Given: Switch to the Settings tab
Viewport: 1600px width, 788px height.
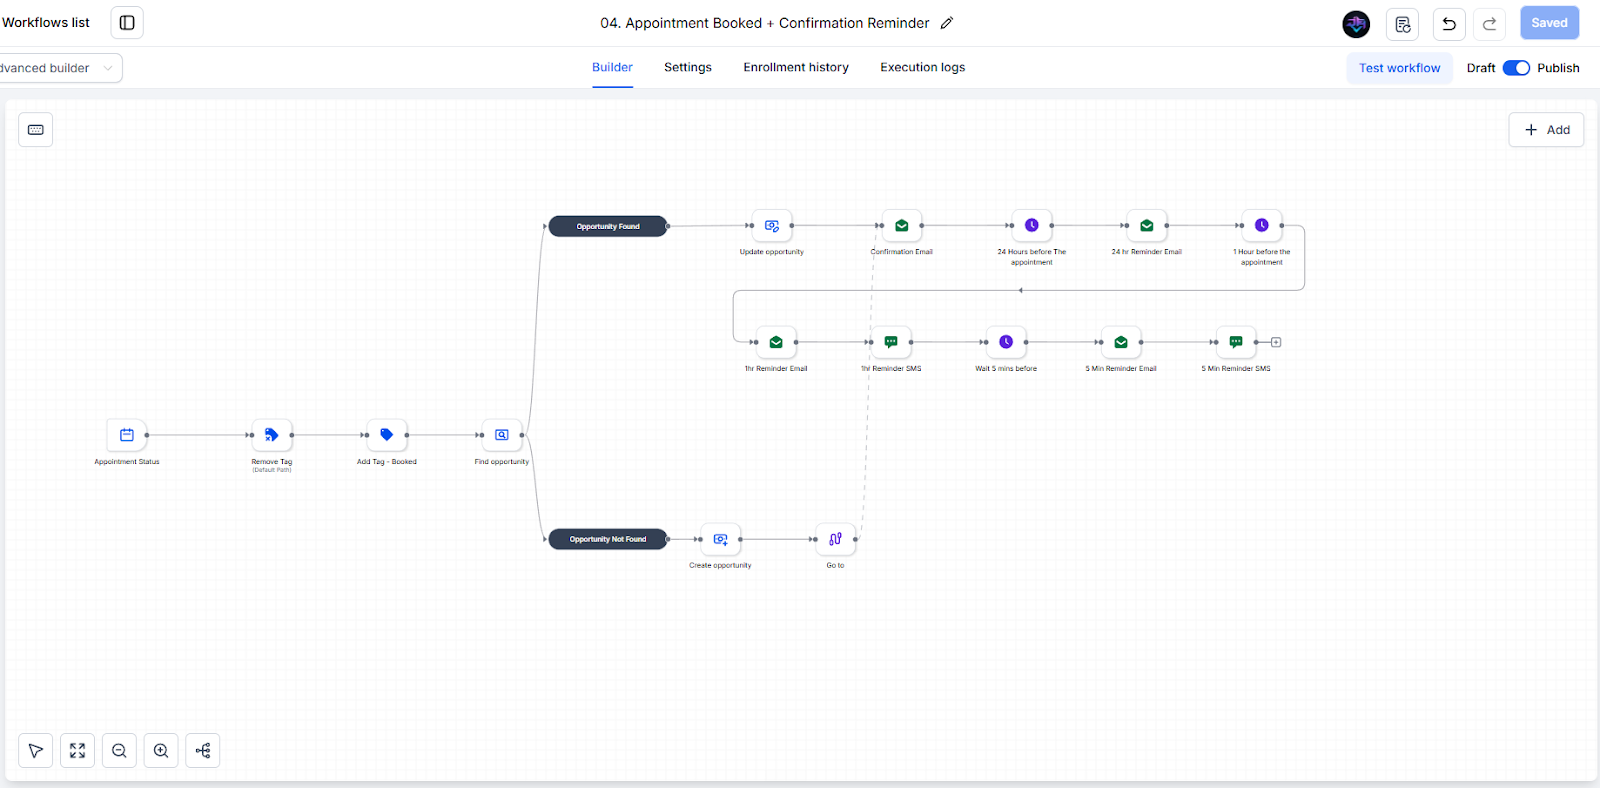Looking at the screenshot, I should [x=688, y=67].
